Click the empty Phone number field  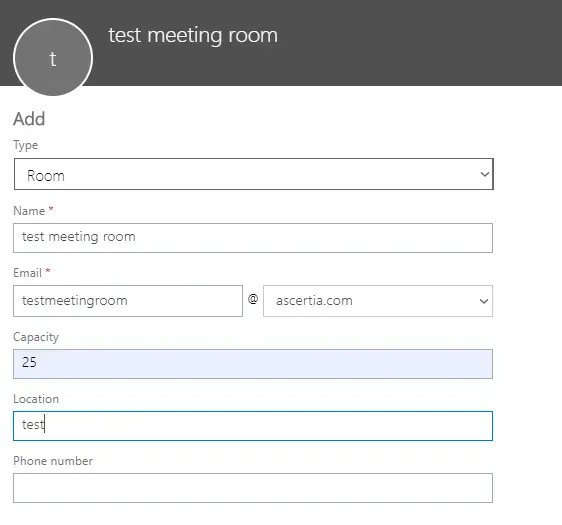point(253,488)
